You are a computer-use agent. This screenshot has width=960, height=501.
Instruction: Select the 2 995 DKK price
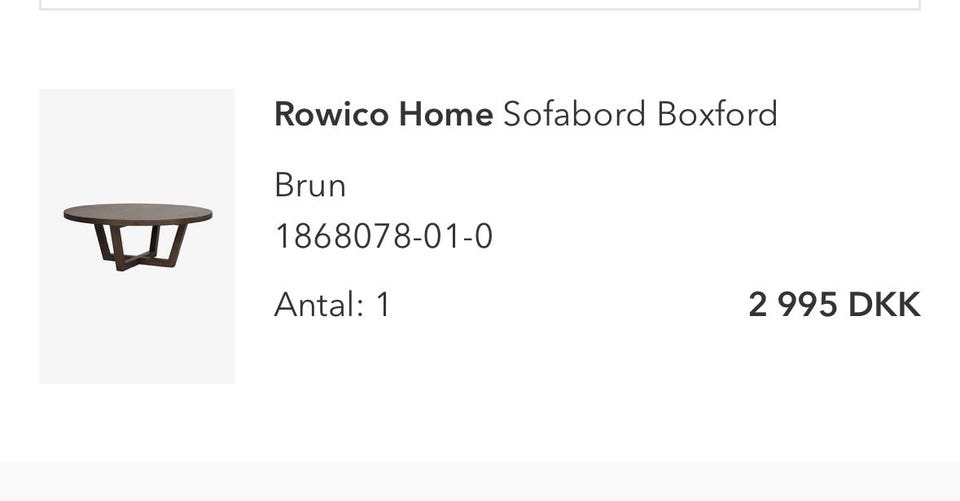(x=833, y=305)
